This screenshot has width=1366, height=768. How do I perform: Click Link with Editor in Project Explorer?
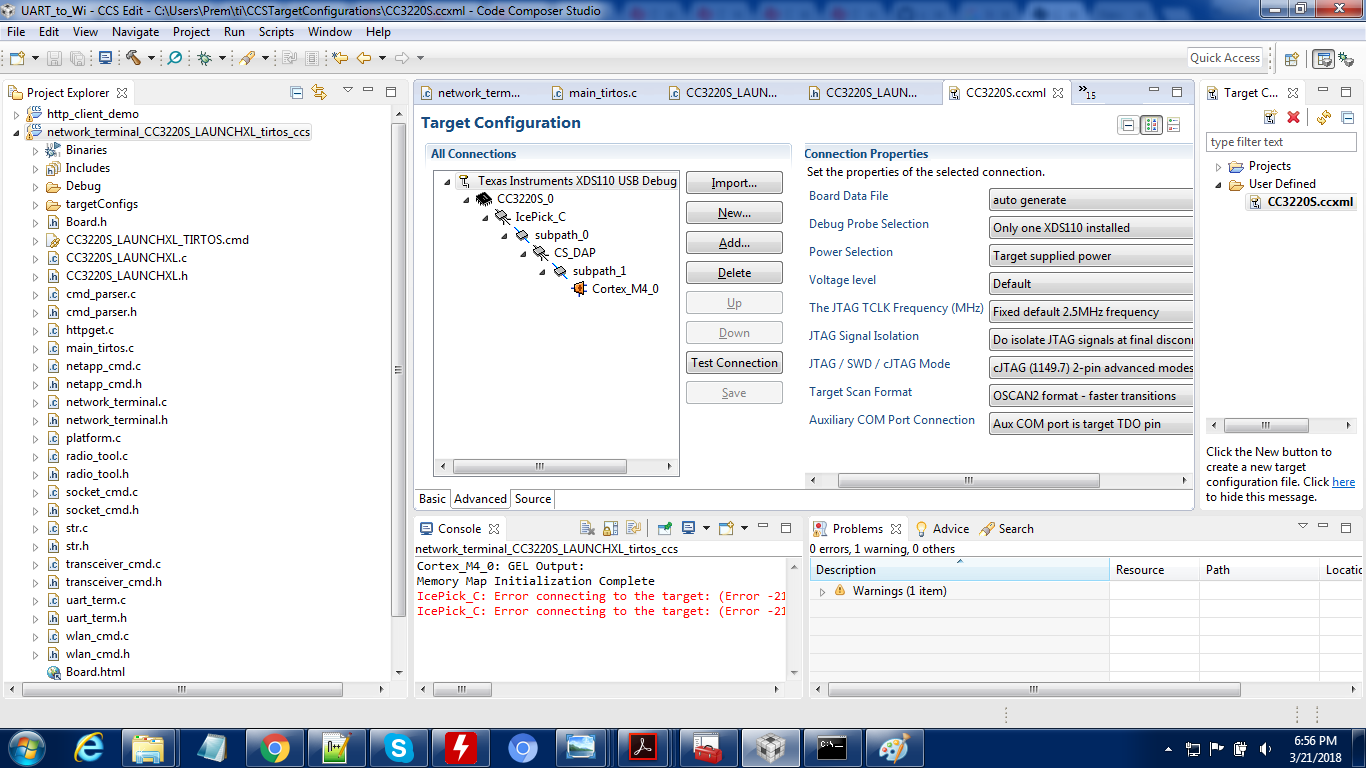coord(319,92)
